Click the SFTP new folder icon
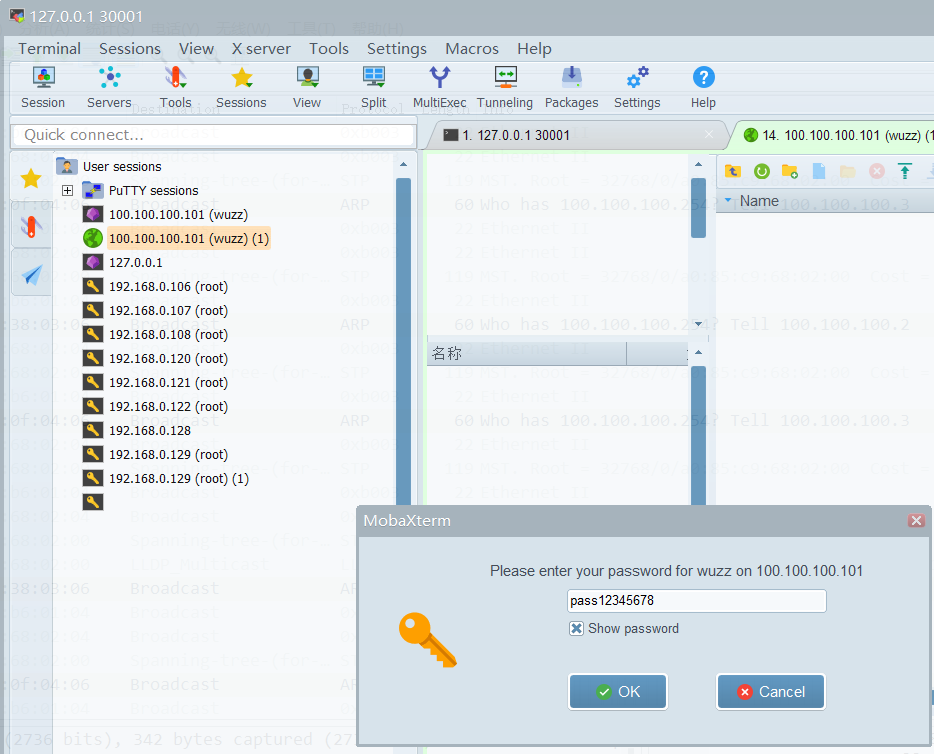Screen dimensions: 934x754 click(790, 172)
